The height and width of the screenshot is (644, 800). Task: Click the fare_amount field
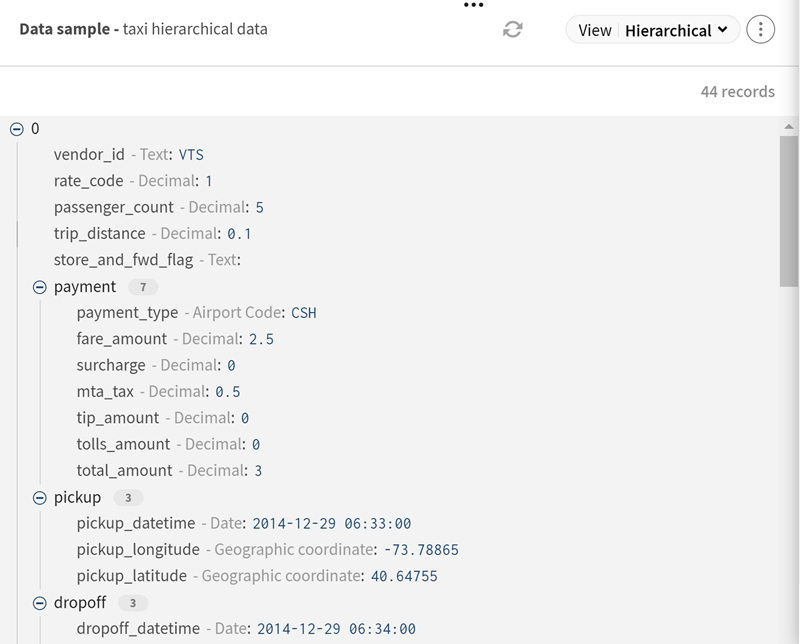[122, 339]
